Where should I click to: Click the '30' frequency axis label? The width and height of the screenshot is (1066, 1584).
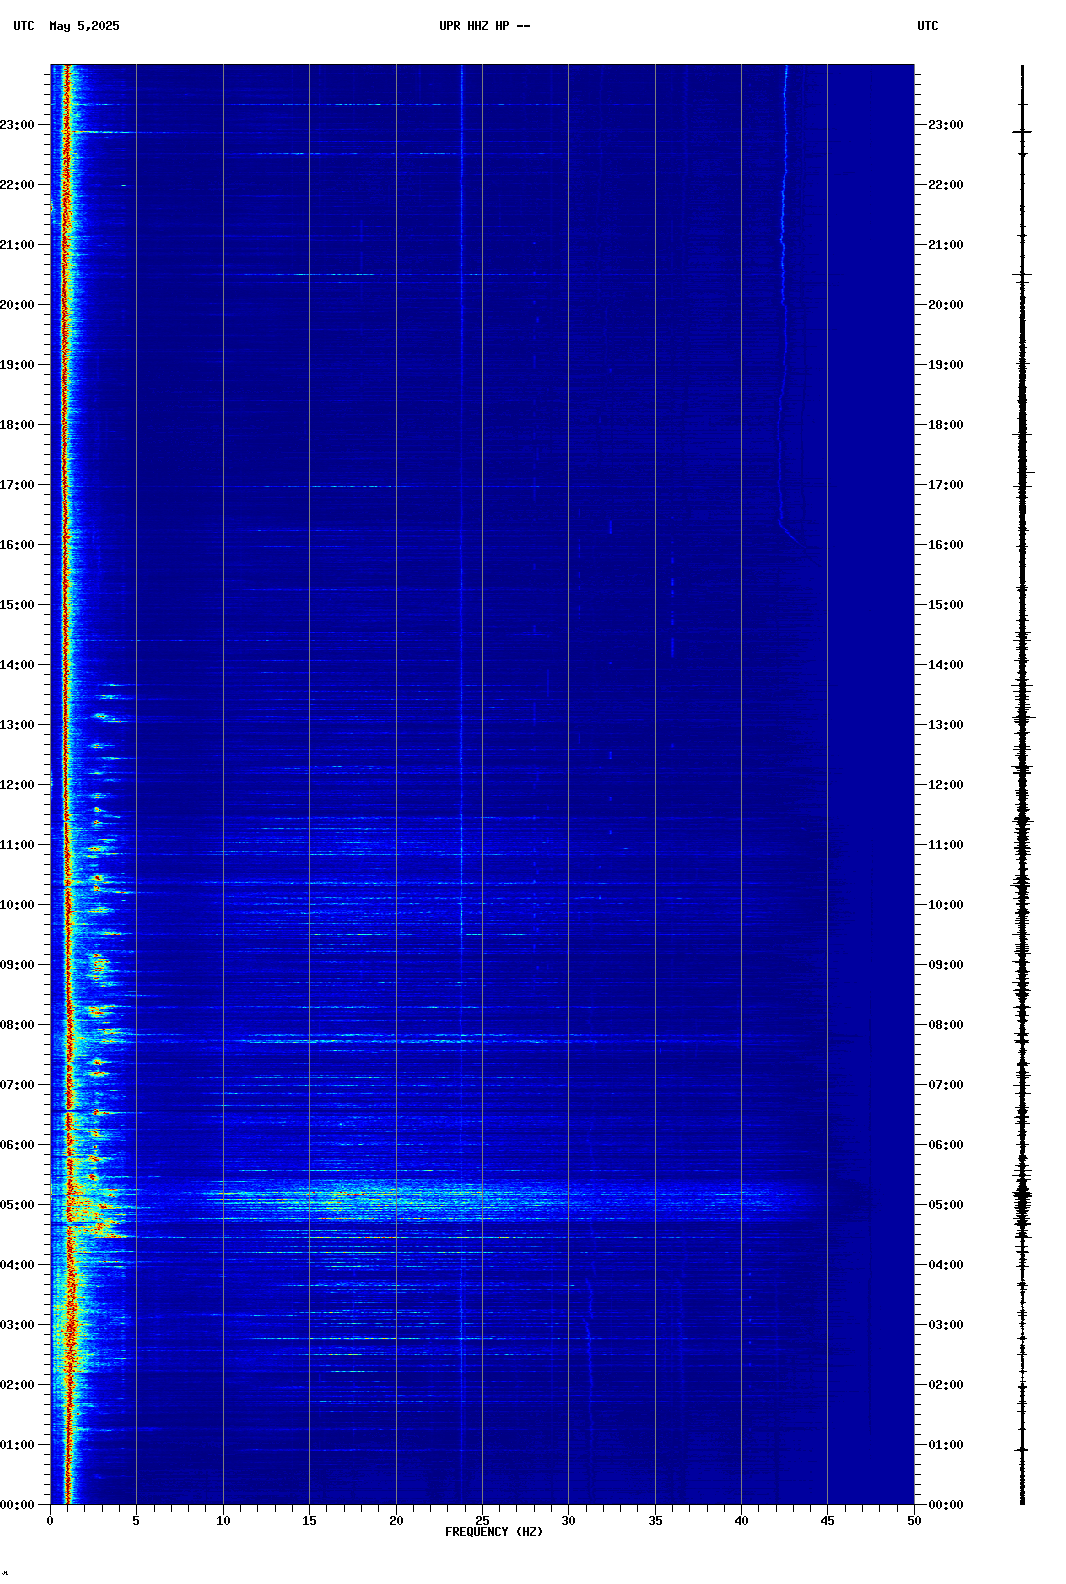(x=568, y=1521)
